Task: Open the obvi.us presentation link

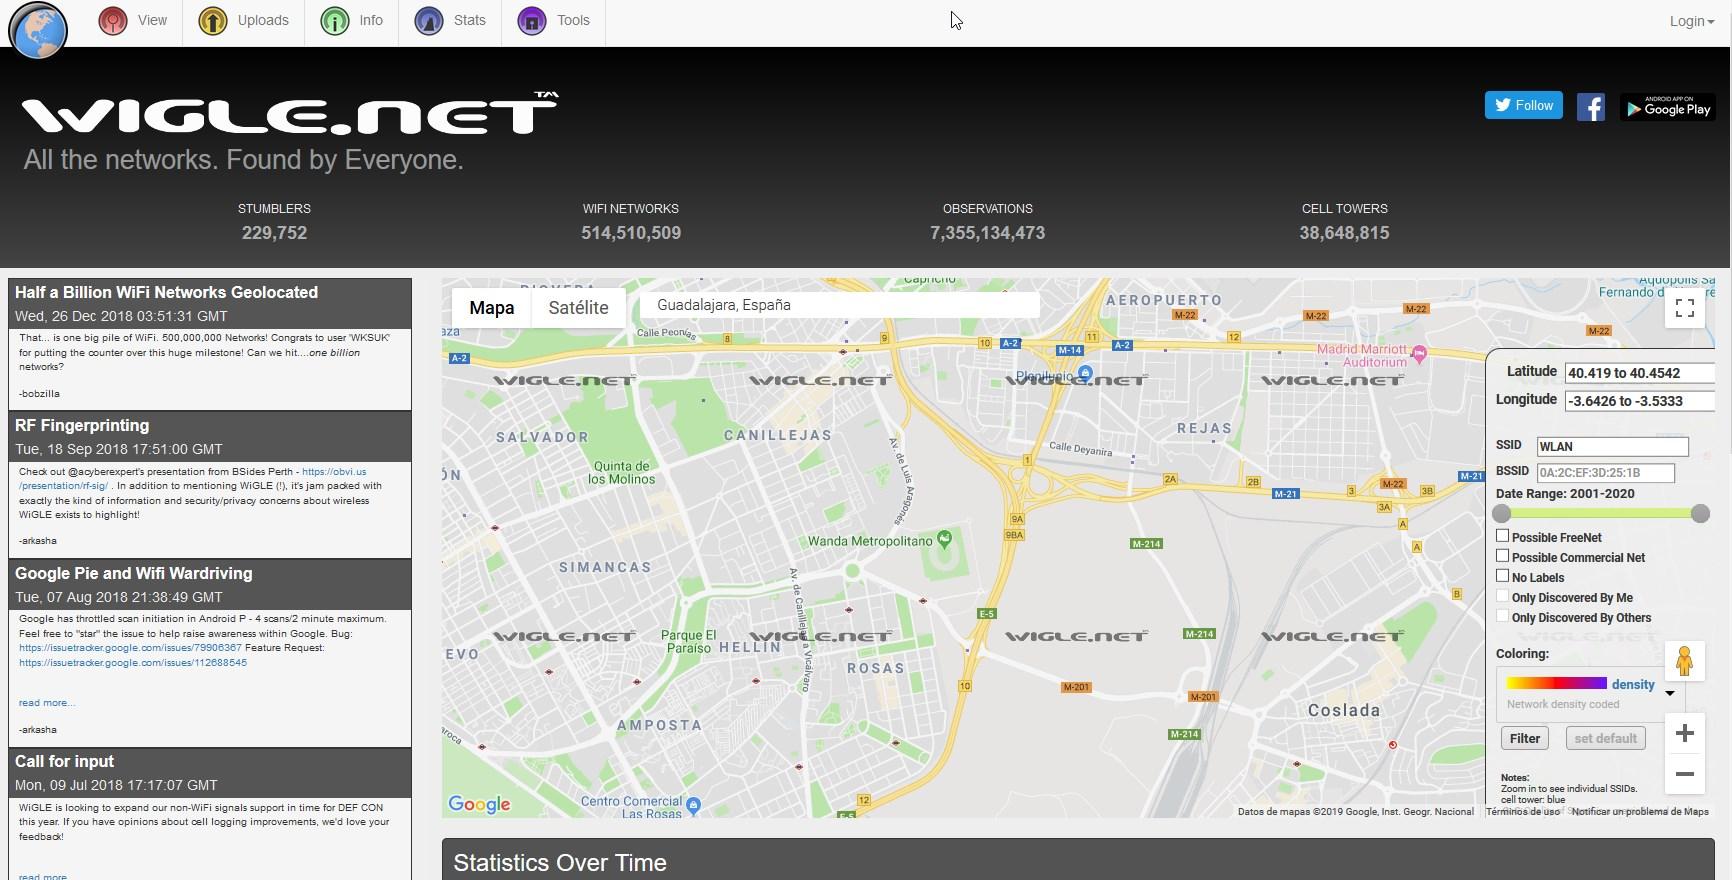Action: click(x=193, y=479)
